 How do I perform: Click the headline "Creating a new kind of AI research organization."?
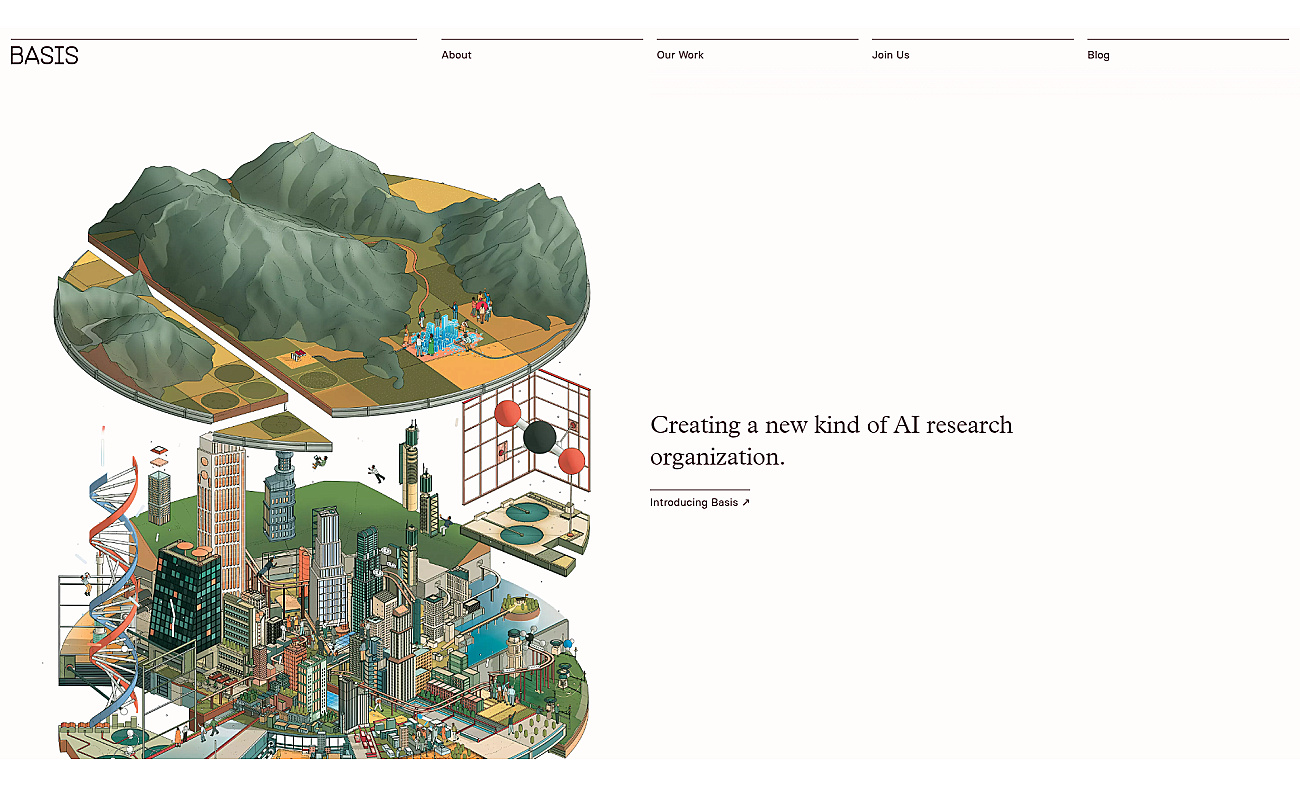pos(831,440)
